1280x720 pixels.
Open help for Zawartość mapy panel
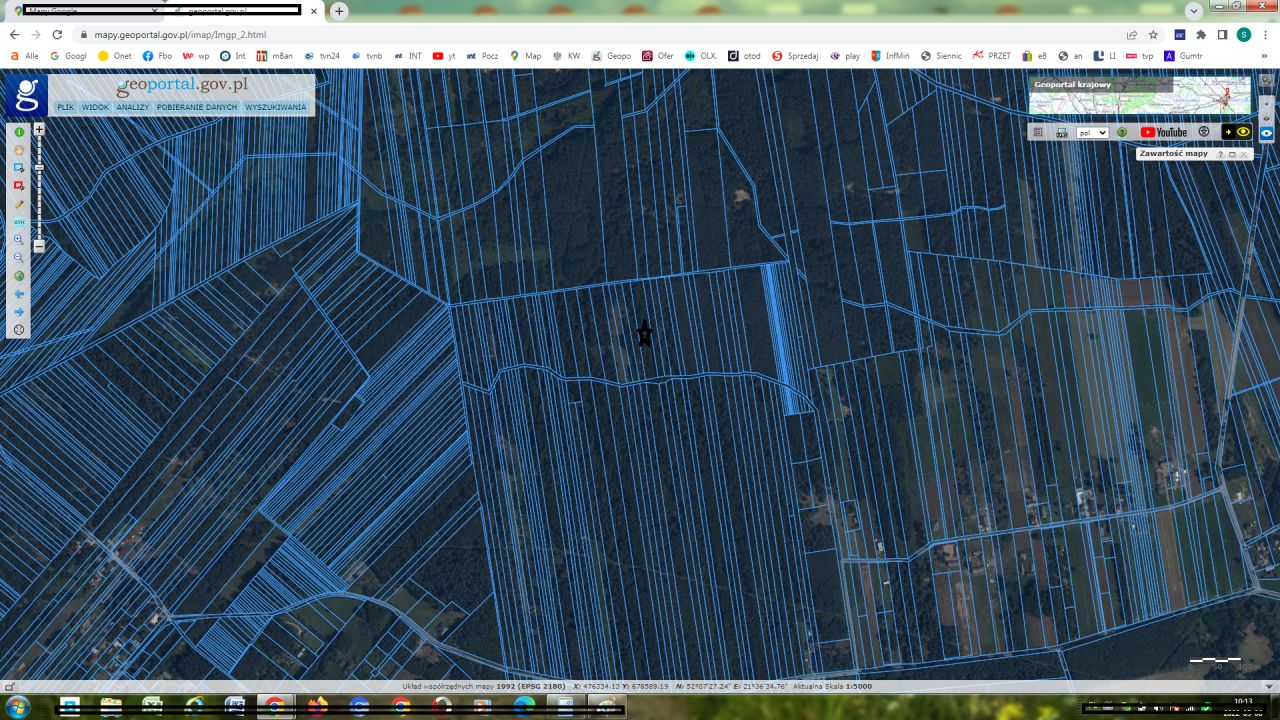click(x=1221, y=155)
